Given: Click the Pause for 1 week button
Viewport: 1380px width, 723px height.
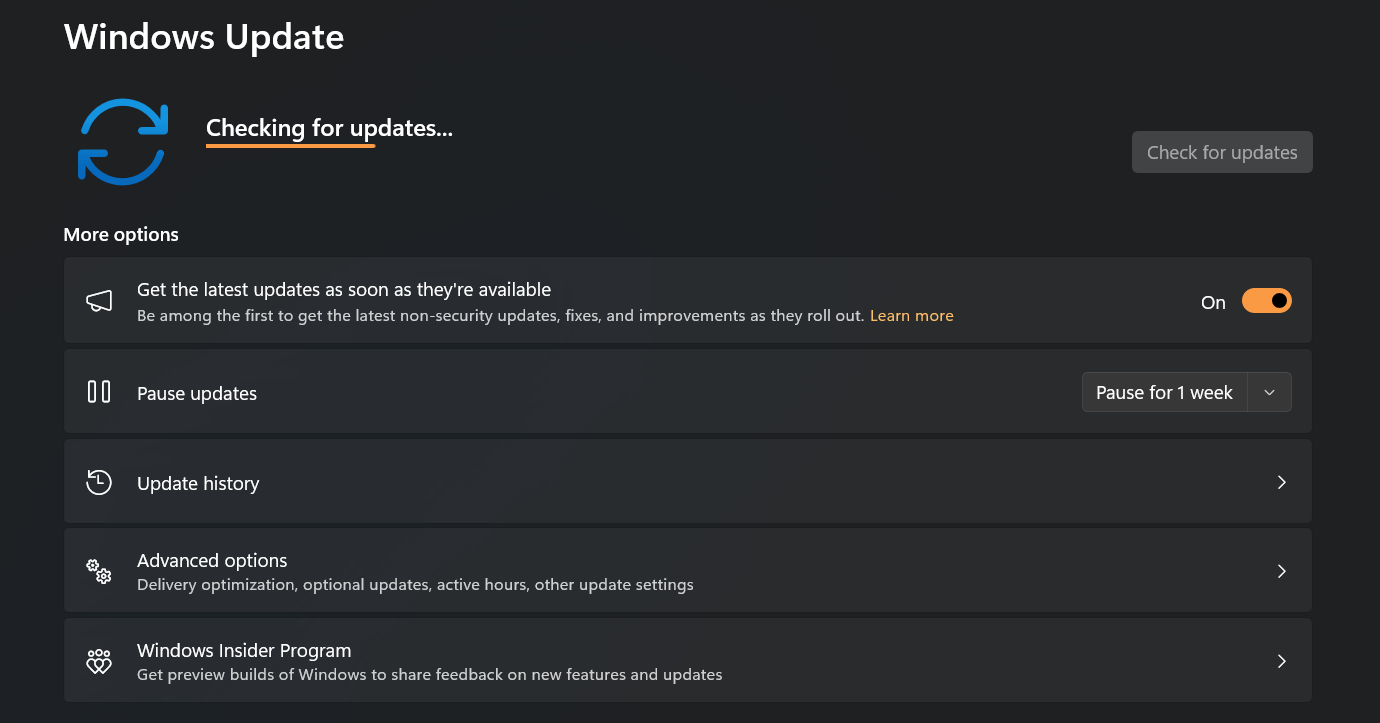Looking at the screenshot, I should click(x=1164, y=393).
